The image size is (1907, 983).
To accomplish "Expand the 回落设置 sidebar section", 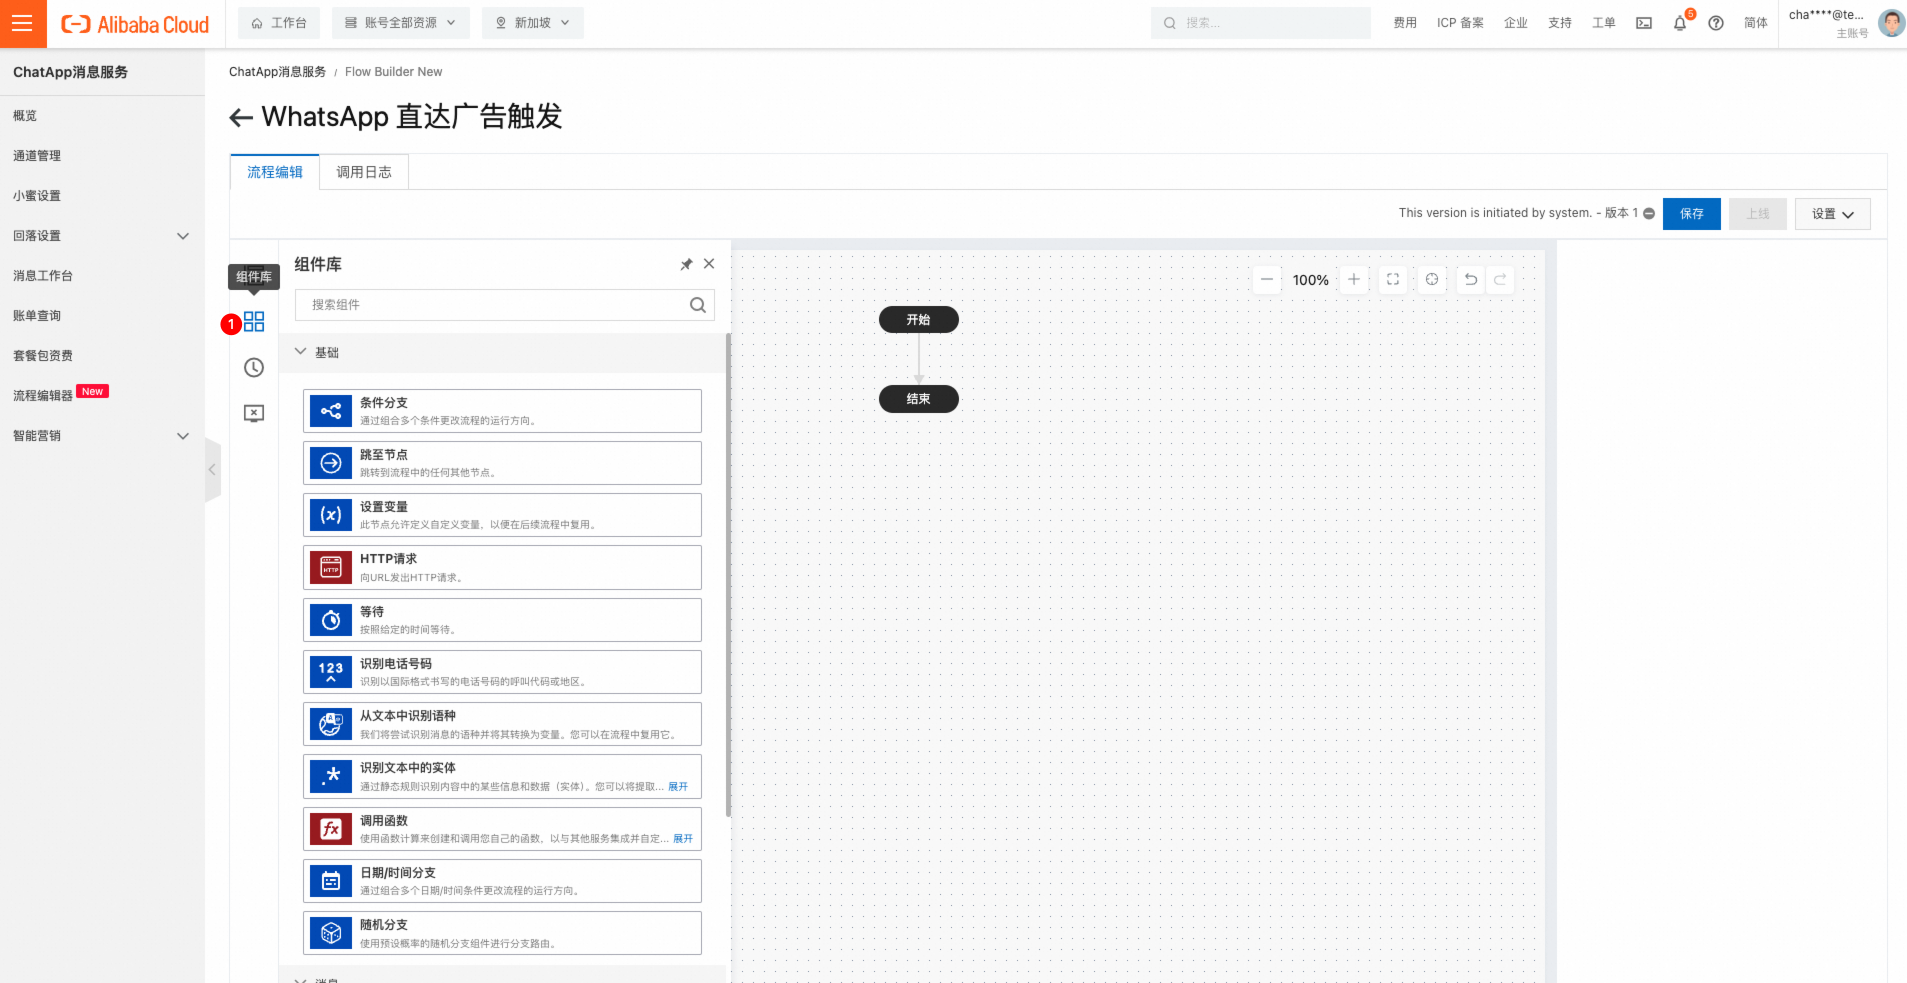I will pos(183,236).
